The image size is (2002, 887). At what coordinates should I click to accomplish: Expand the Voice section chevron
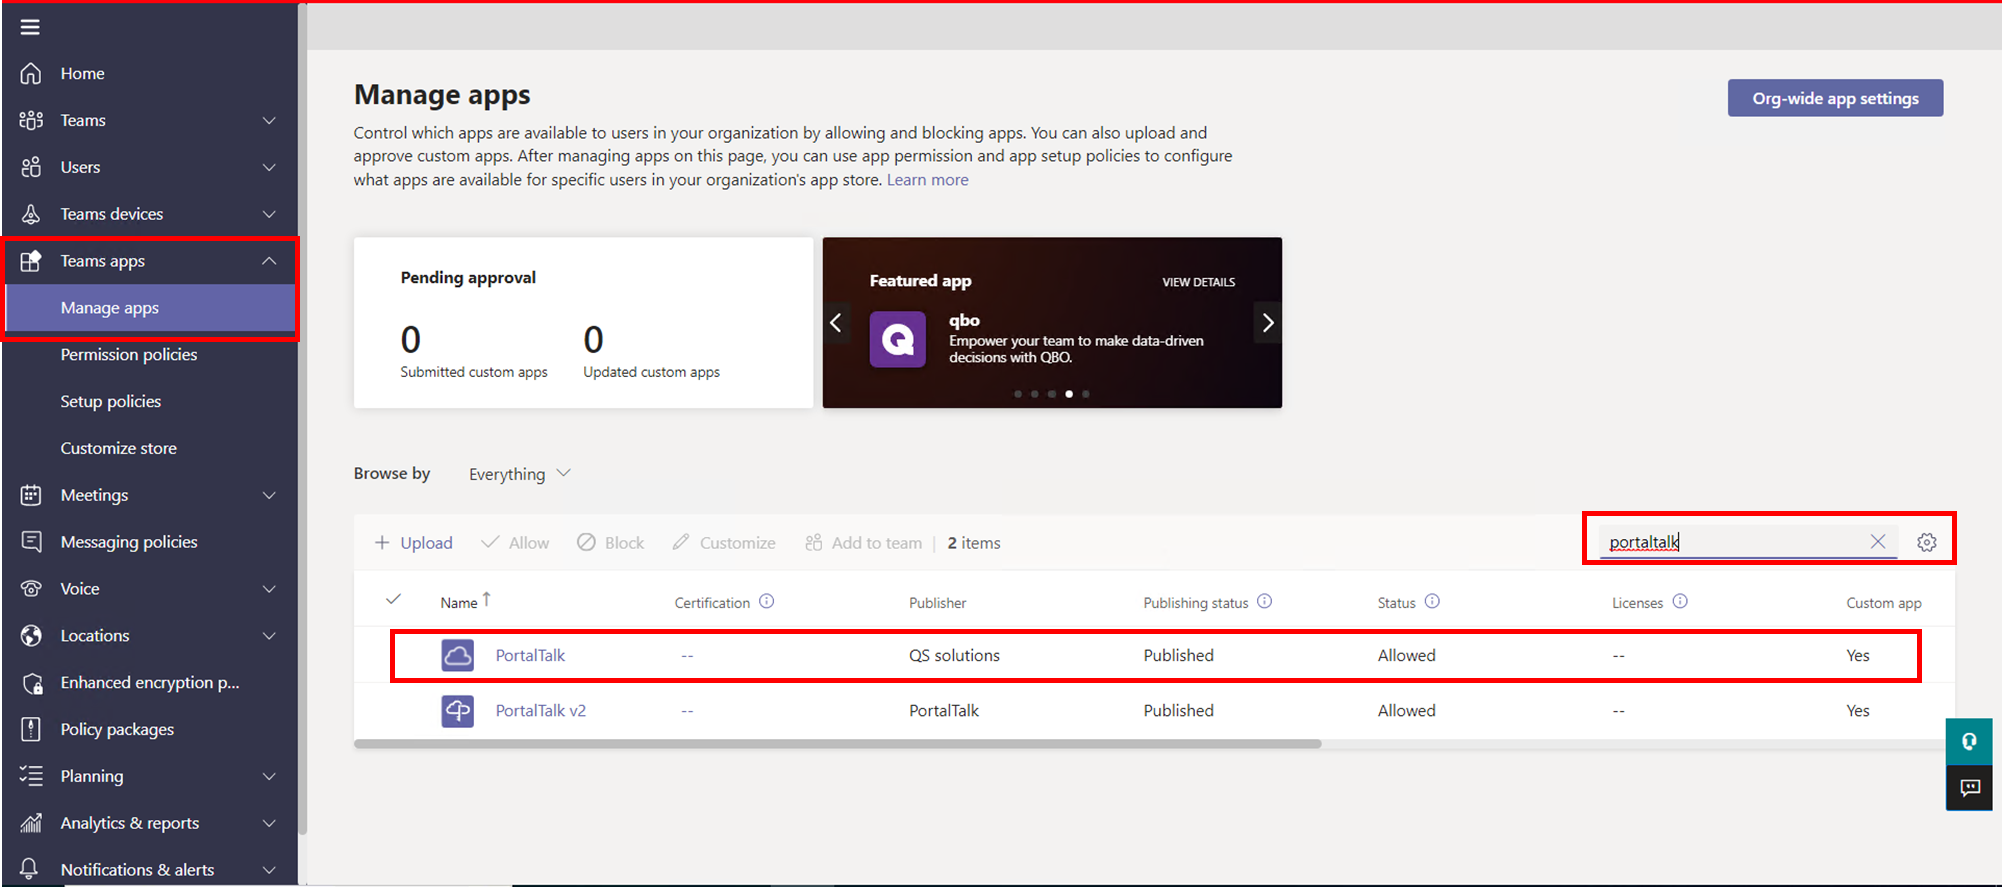(x=269, y=589)
